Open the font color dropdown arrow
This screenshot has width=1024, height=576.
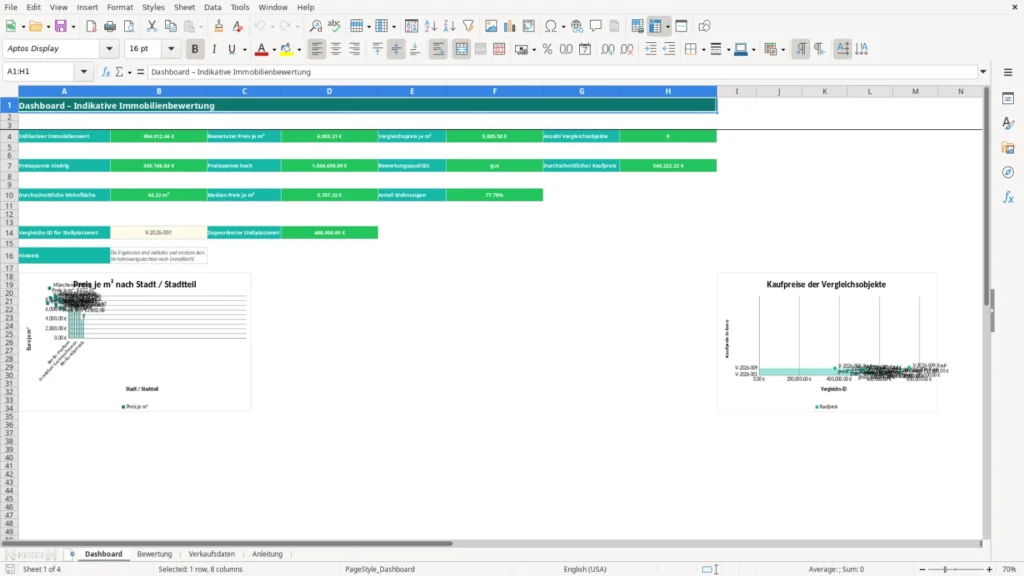click(x=274, y=50)
